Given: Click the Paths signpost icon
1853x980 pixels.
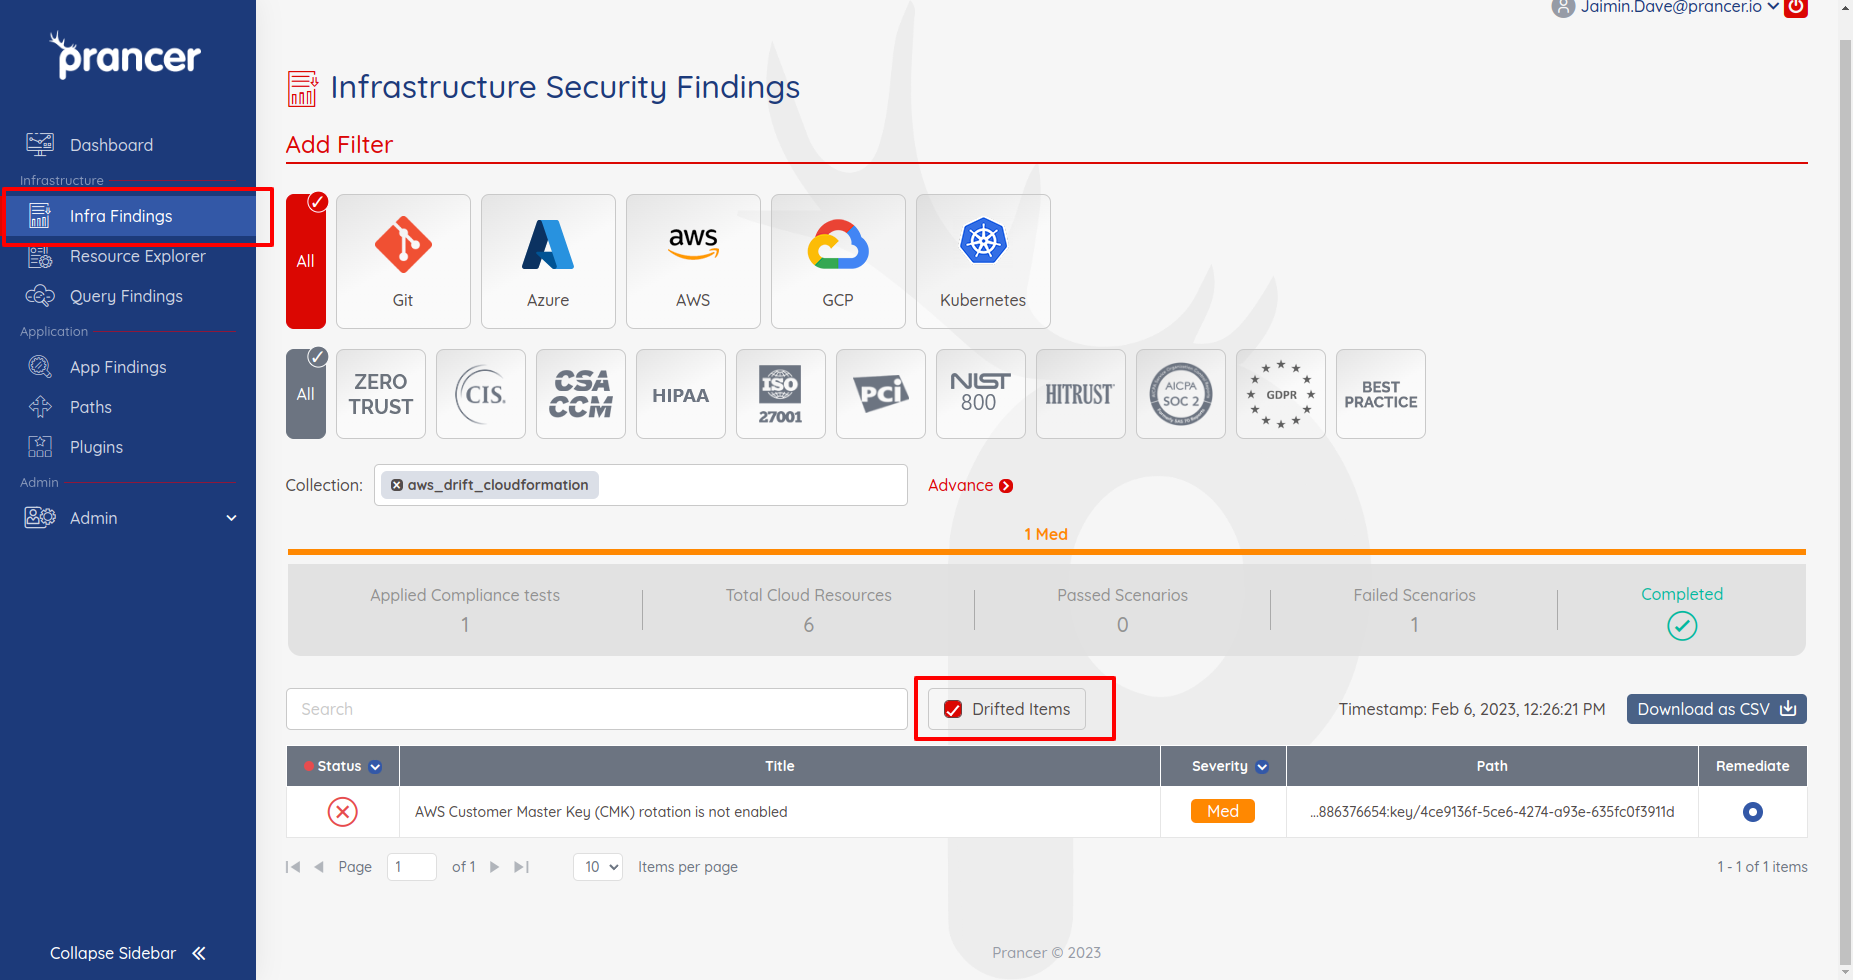Looking at the screenshot, I should [x=40, y=407].
